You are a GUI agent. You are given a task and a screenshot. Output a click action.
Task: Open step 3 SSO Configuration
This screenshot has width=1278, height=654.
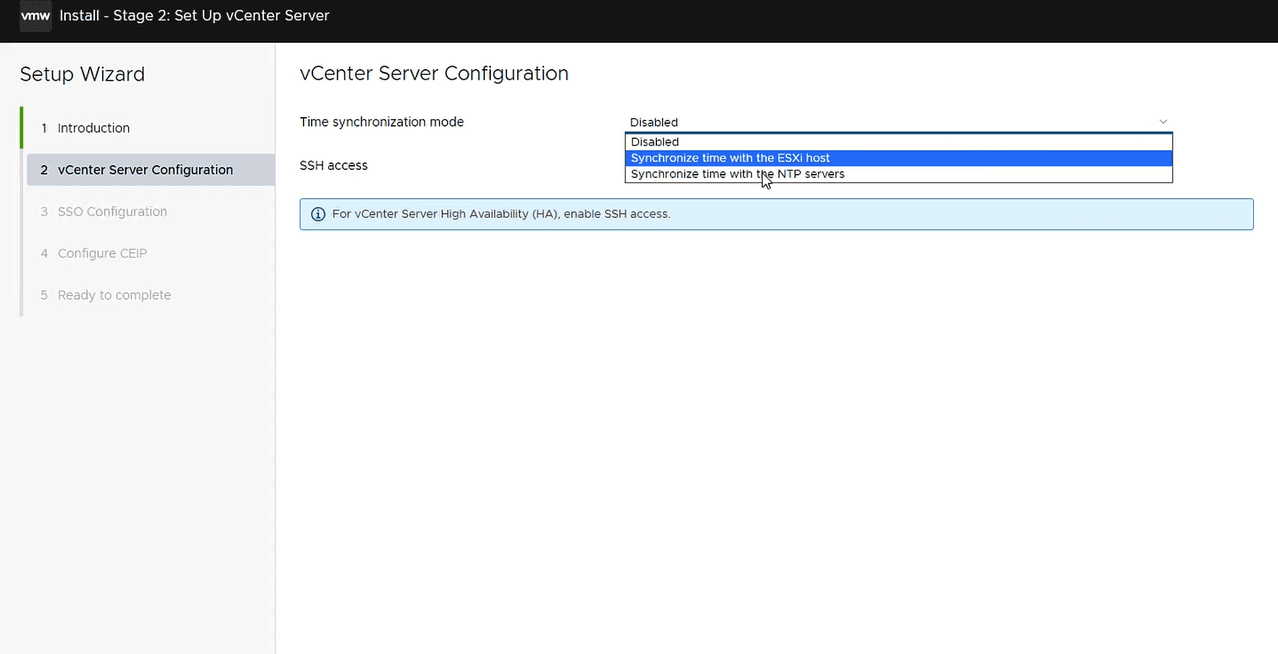112,212
